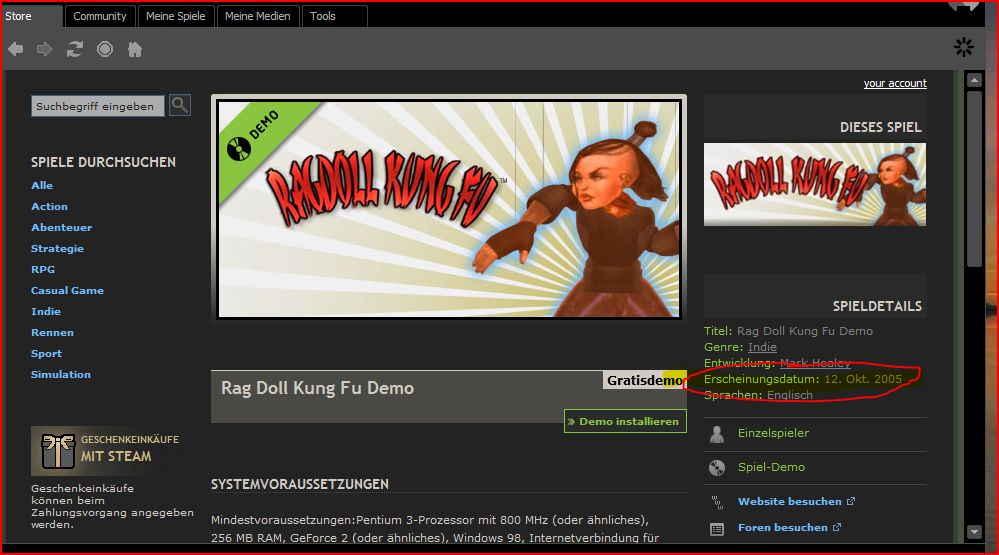Click the Spieldetails heading

click(877, 306)
